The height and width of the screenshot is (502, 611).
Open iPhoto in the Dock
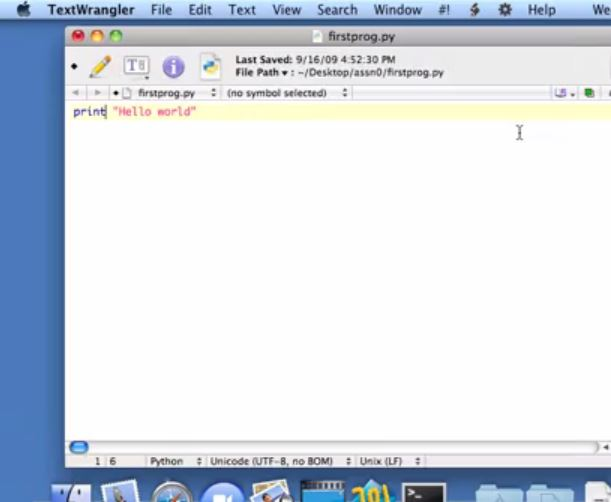pyautogui.click(x=272, y=491)
